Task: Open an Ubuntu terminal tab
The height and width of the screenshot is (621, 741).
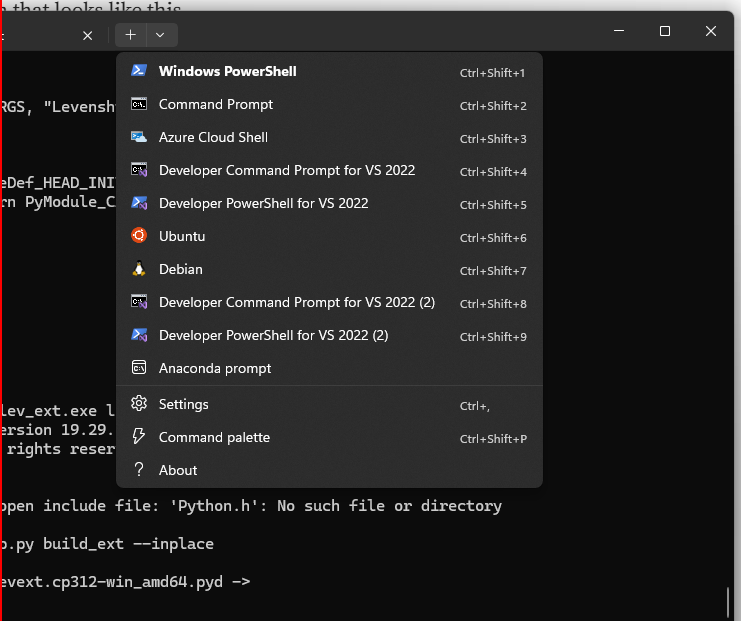Action: click(329, 236)
